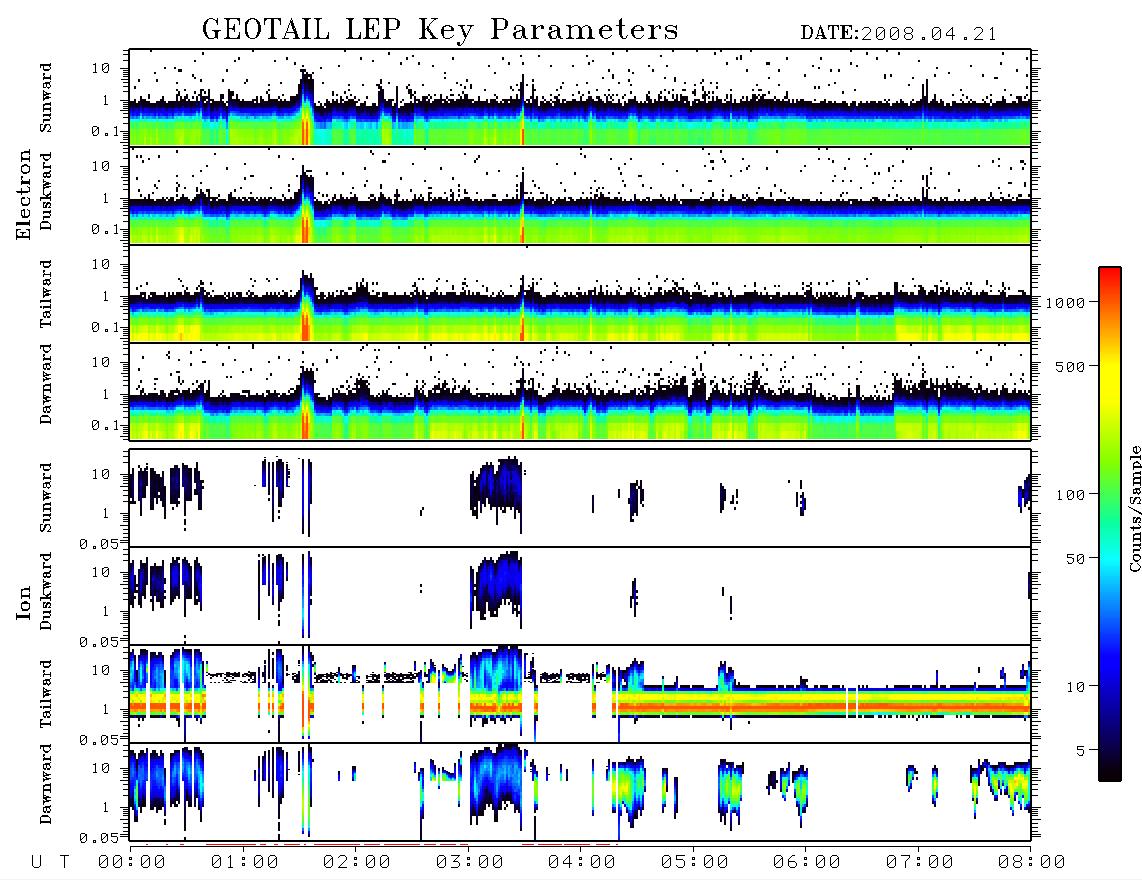Click the 1000 value on the colorbar scale

click(1065, 302)
